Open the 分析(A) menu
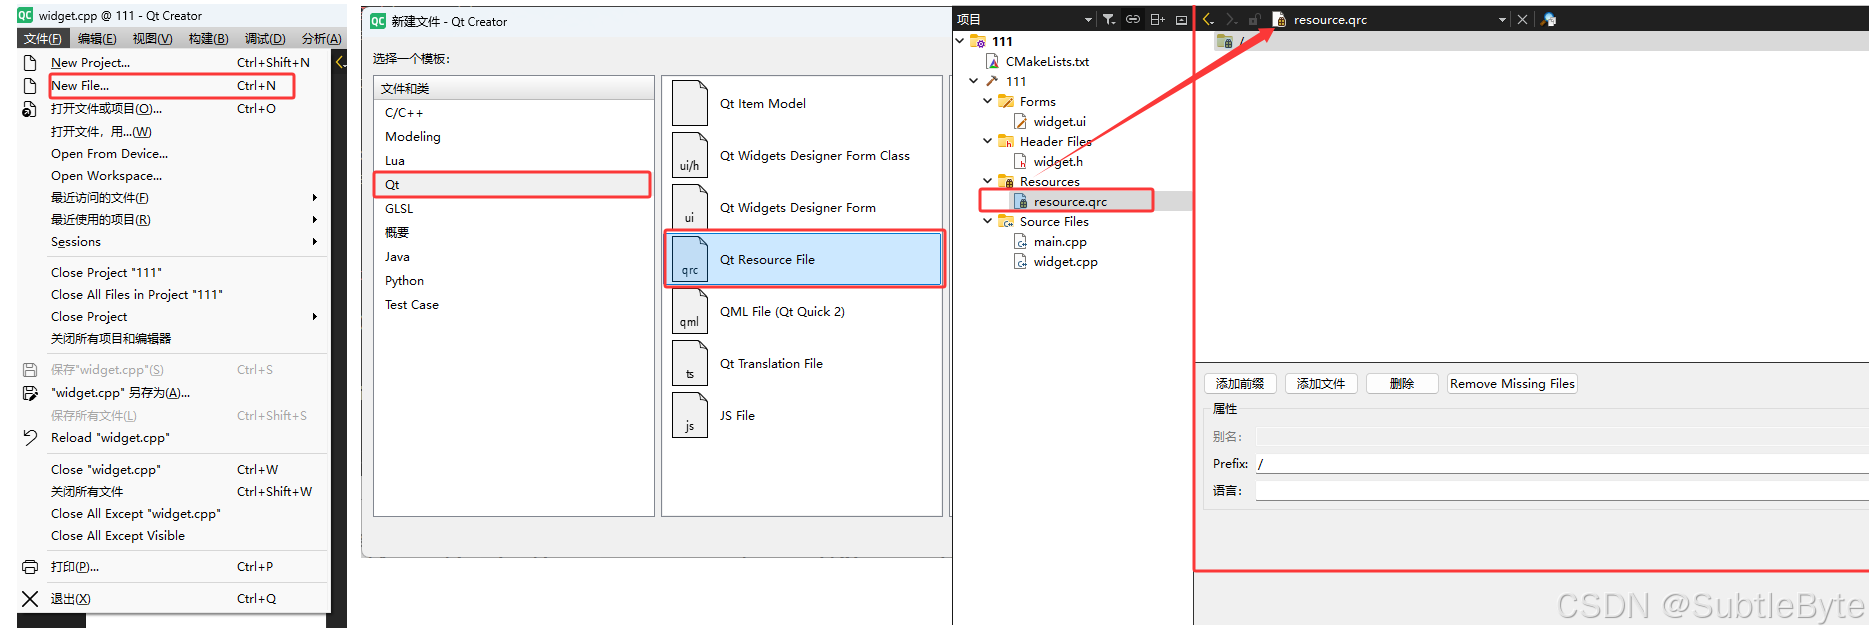The height and width of the screenshot is (638, 1869). click(x=321, y=39)
